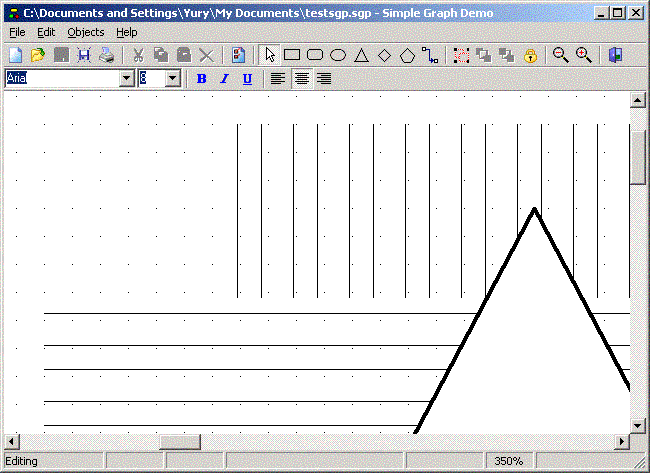Open a file with the folder icon
This screenshot has width=650, height=473.
click(38, 56)
